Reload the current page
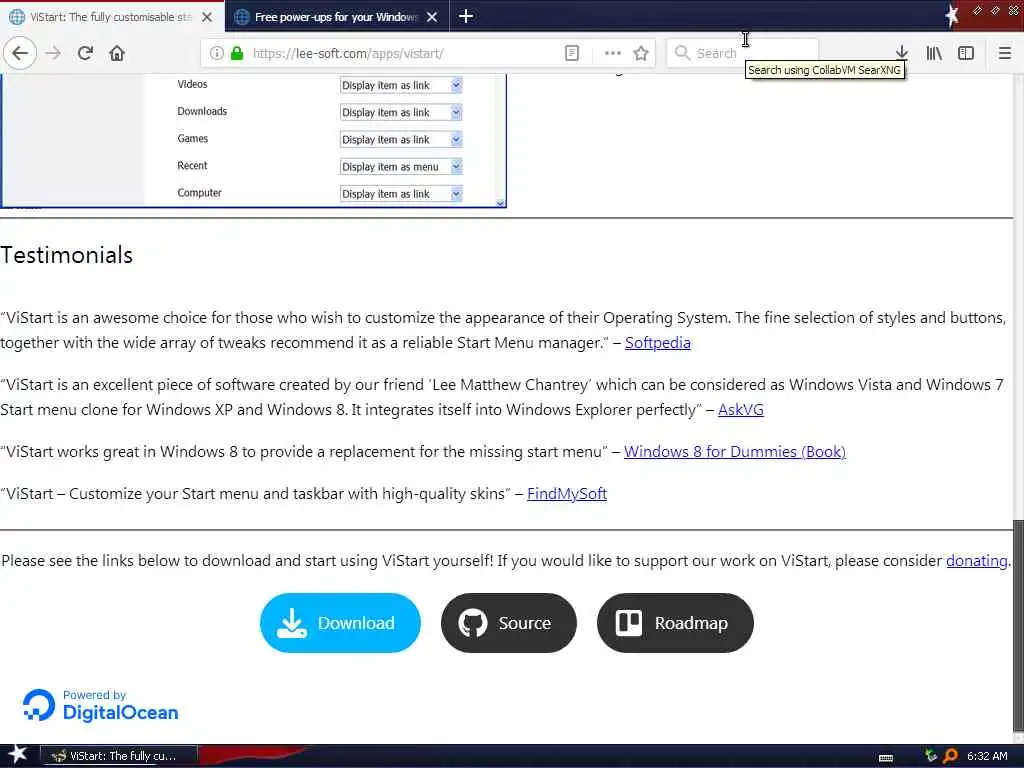Image resolution: width=1024 pixels, height=768 pixels. (x=85, y=53)
